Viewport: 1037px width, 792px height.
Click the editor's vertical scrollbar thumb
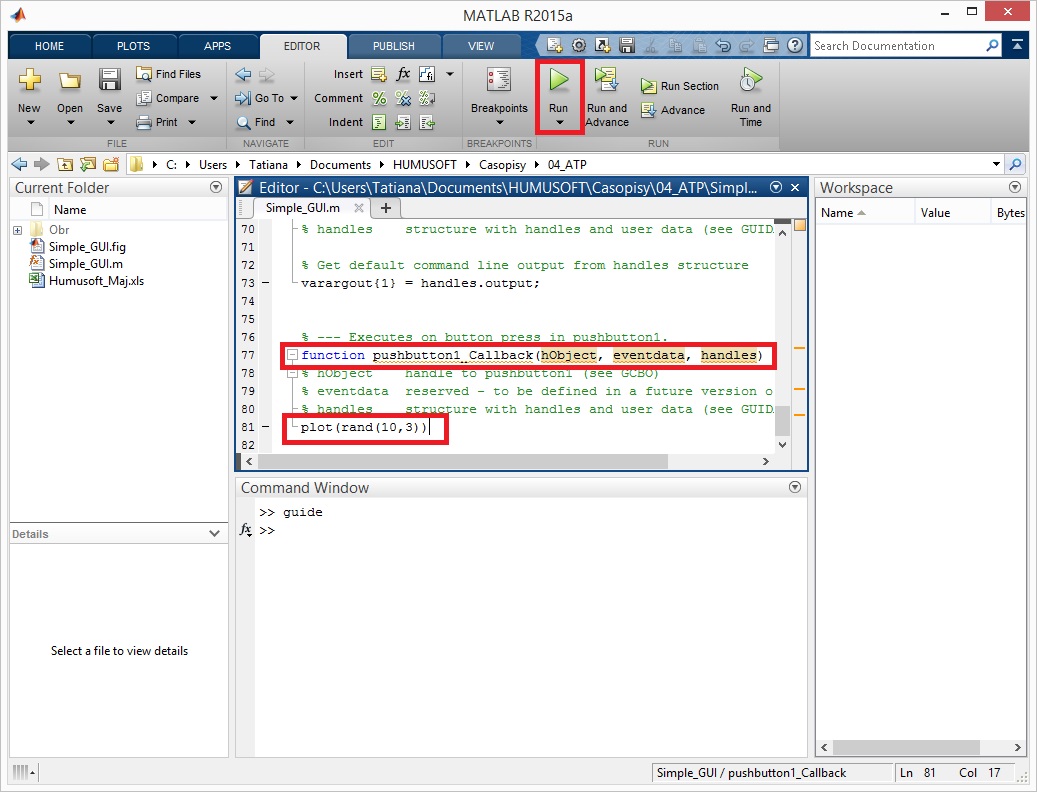(x=782, y=421)
